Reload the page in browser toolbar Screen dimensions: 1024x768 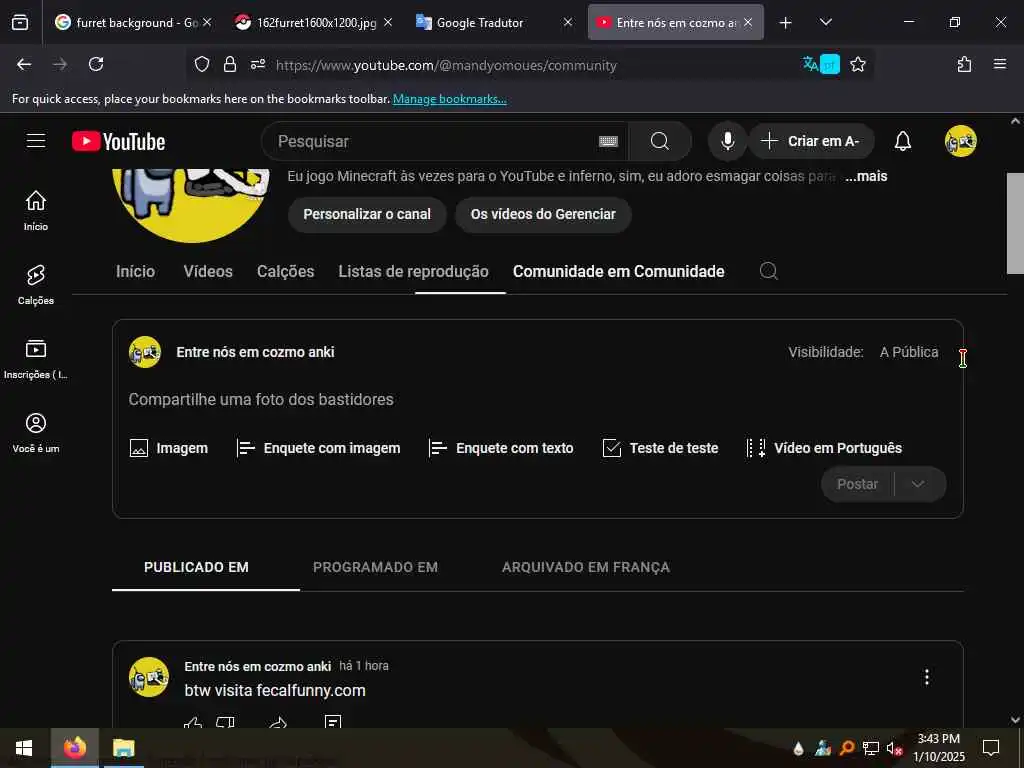(96, 64)
